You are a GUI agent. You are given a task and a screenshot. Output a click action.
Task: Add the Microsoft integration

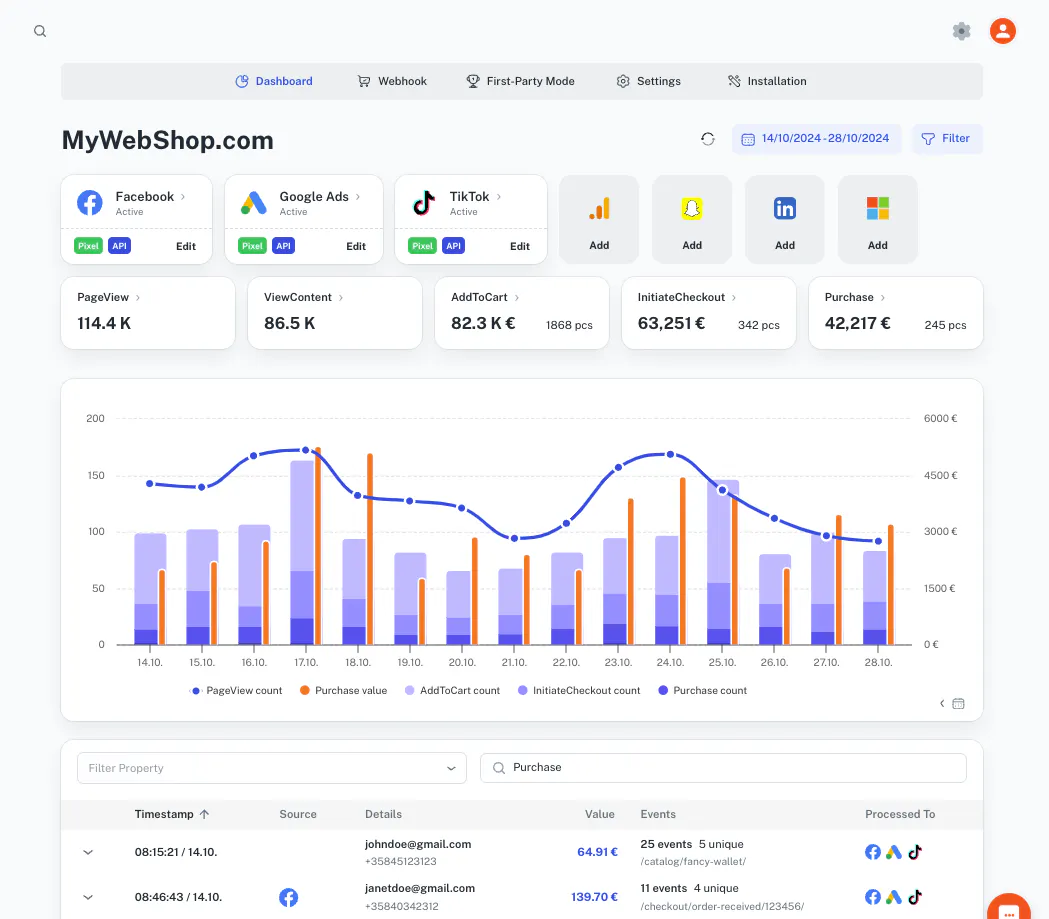click(878, 219)
